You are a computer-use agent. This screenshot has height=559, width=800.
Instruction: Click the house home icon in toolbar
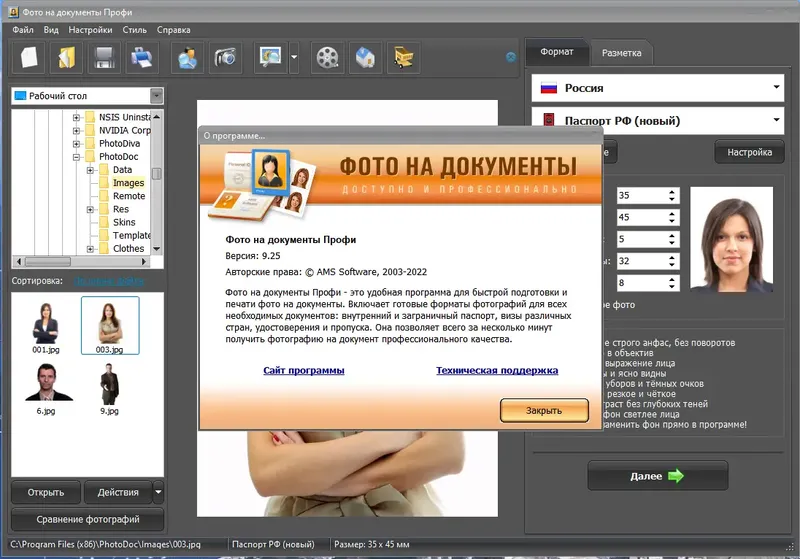[x=365, y=58]
